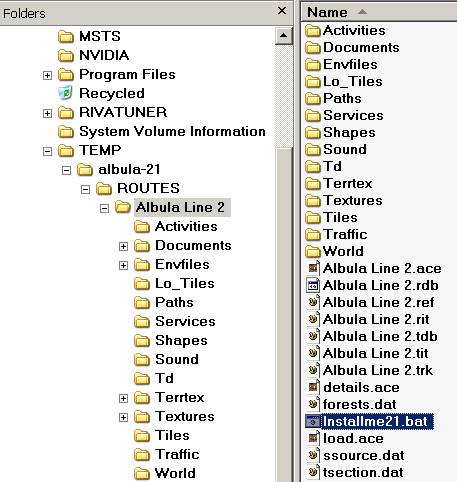The image size is (457, 482).
Task: Click the World folder icon in file list
Action: coord(313,251)
